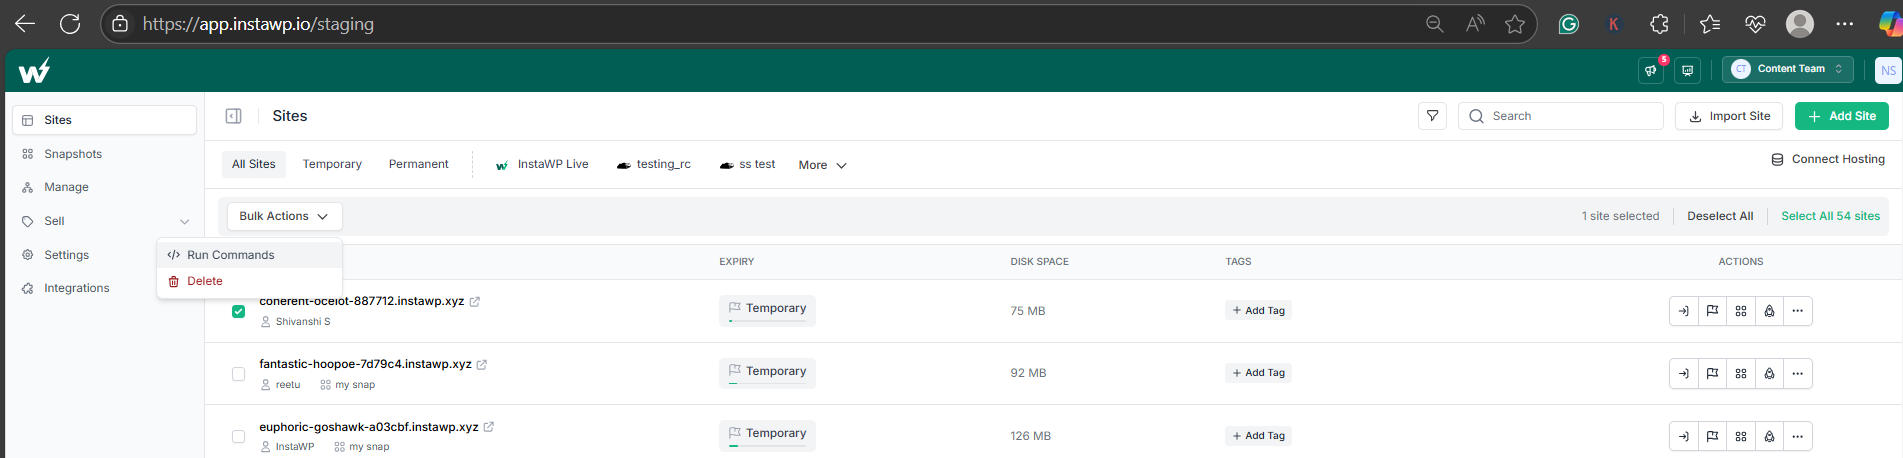Open fantastic-hoopoe site external link icon
This screenshot has width=1903, height=458.
tap(482, 364)
